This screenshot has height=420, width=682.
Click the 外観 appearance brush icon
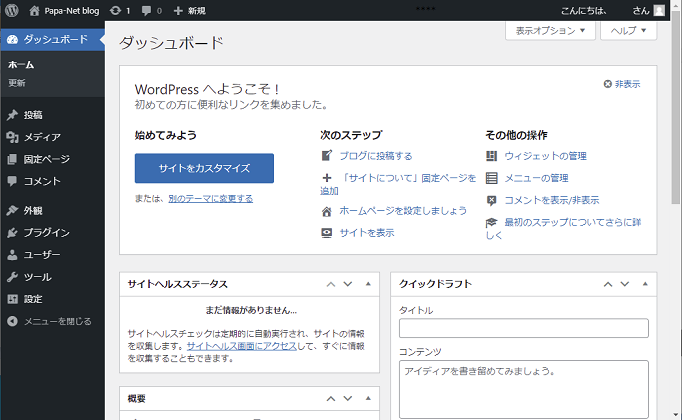12,210
